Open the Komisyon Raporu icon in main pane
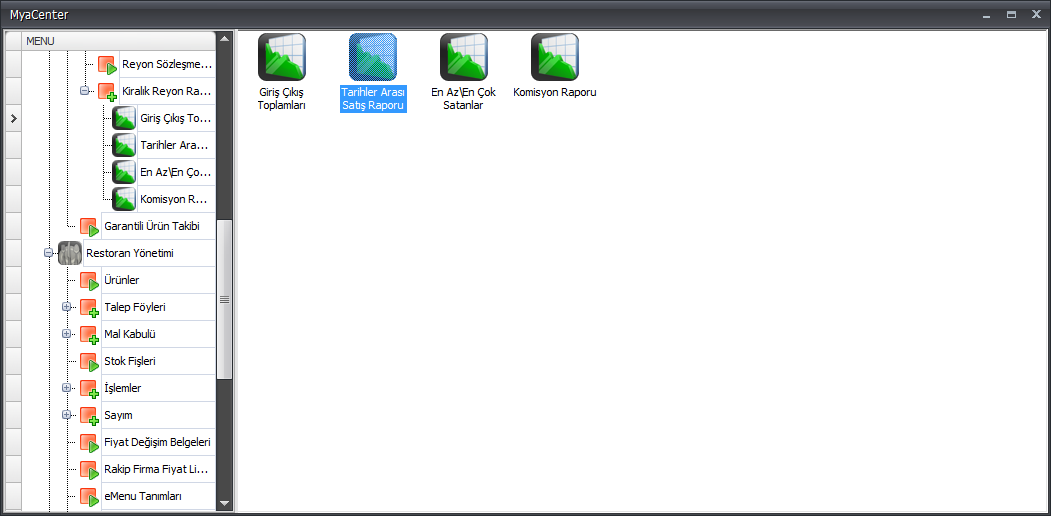 (555, 57)
